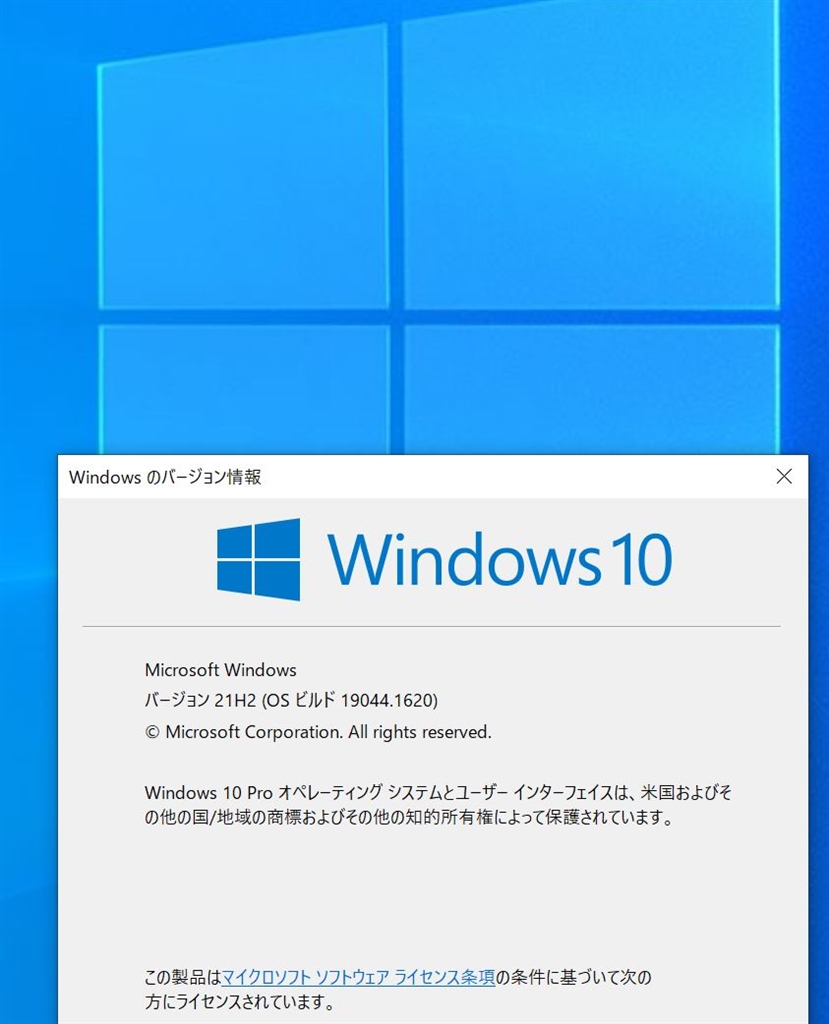829x1024 pixels.
Task: Click the version line 'バージョン 21H2 (OS ビルド 19044.1620)'
Action: pos(291,701)
